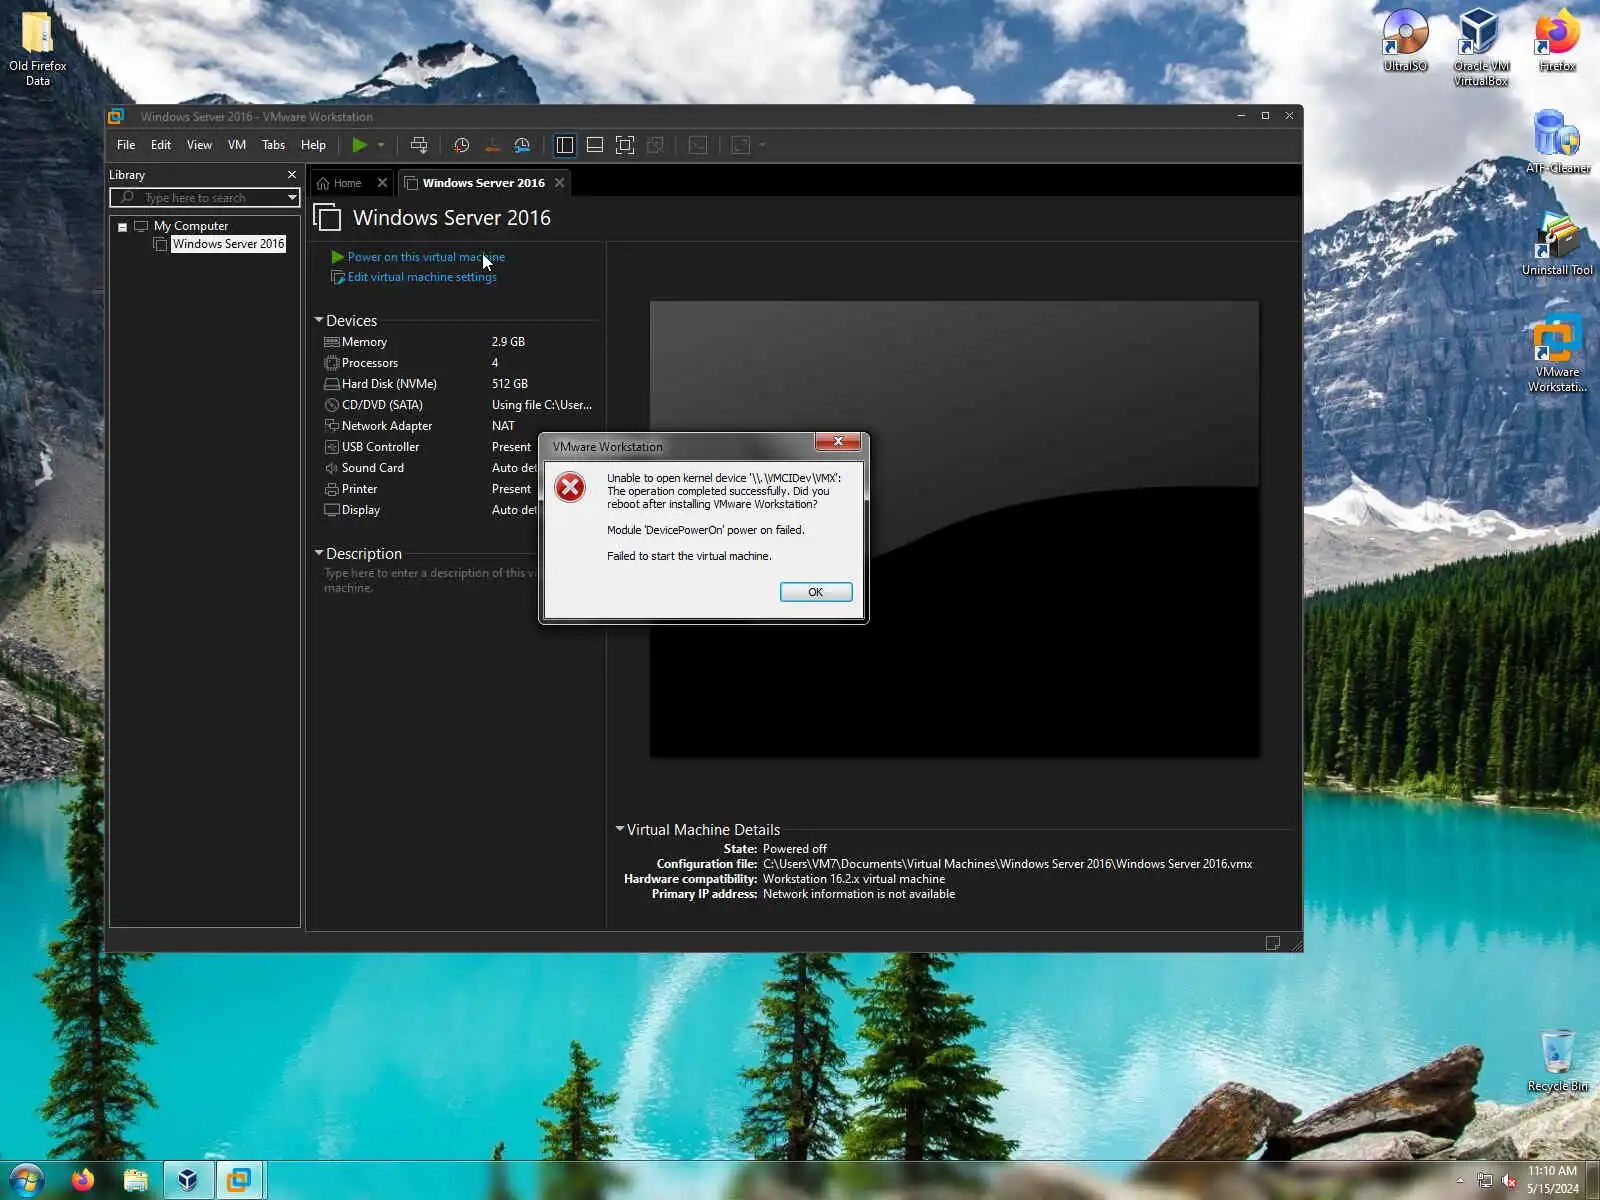Open the VM menu

237,145
